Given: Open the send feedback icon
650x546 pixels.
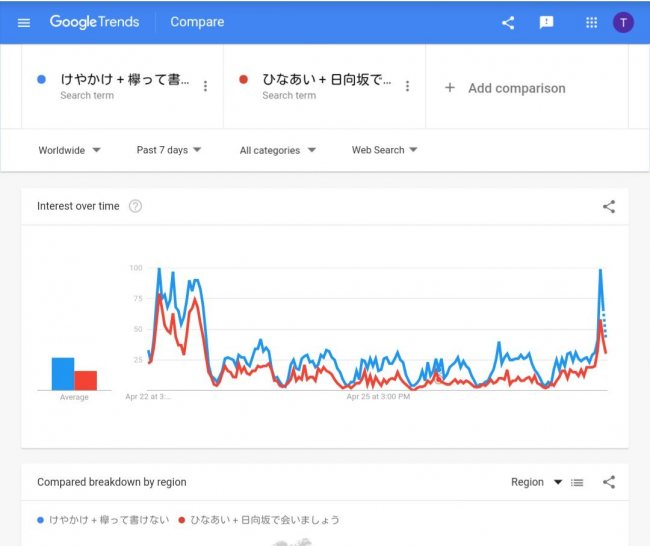Looking at the screenshot, I should 546,22.
